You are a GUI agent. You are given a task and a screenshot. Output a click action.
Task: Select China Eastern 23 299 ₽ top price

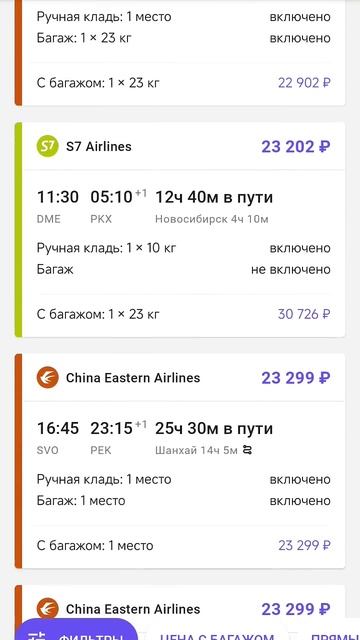[x=296, y=378]
